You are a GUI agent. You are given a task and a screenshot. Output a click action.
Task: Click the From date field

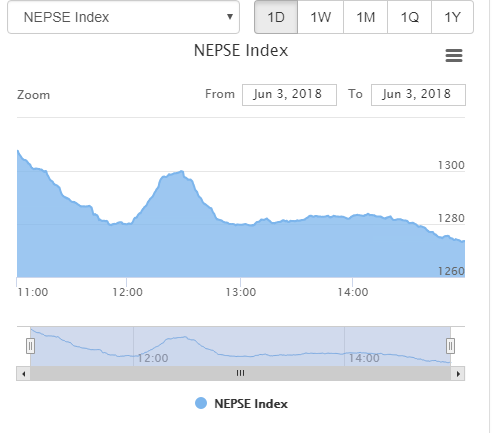pos(289,95)
